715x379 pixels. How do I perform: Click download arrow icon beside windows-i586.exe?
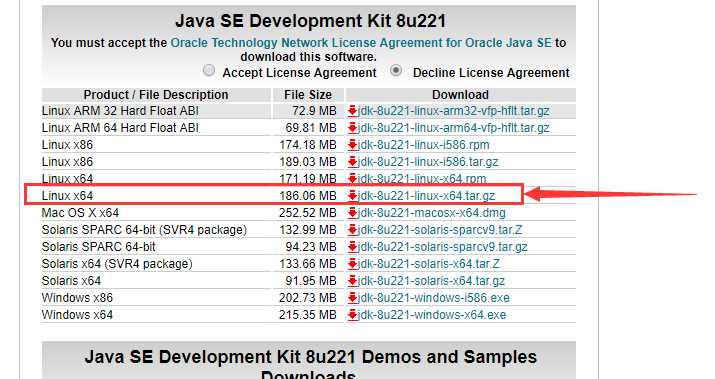pyautogui.click(x=352, y=298)
